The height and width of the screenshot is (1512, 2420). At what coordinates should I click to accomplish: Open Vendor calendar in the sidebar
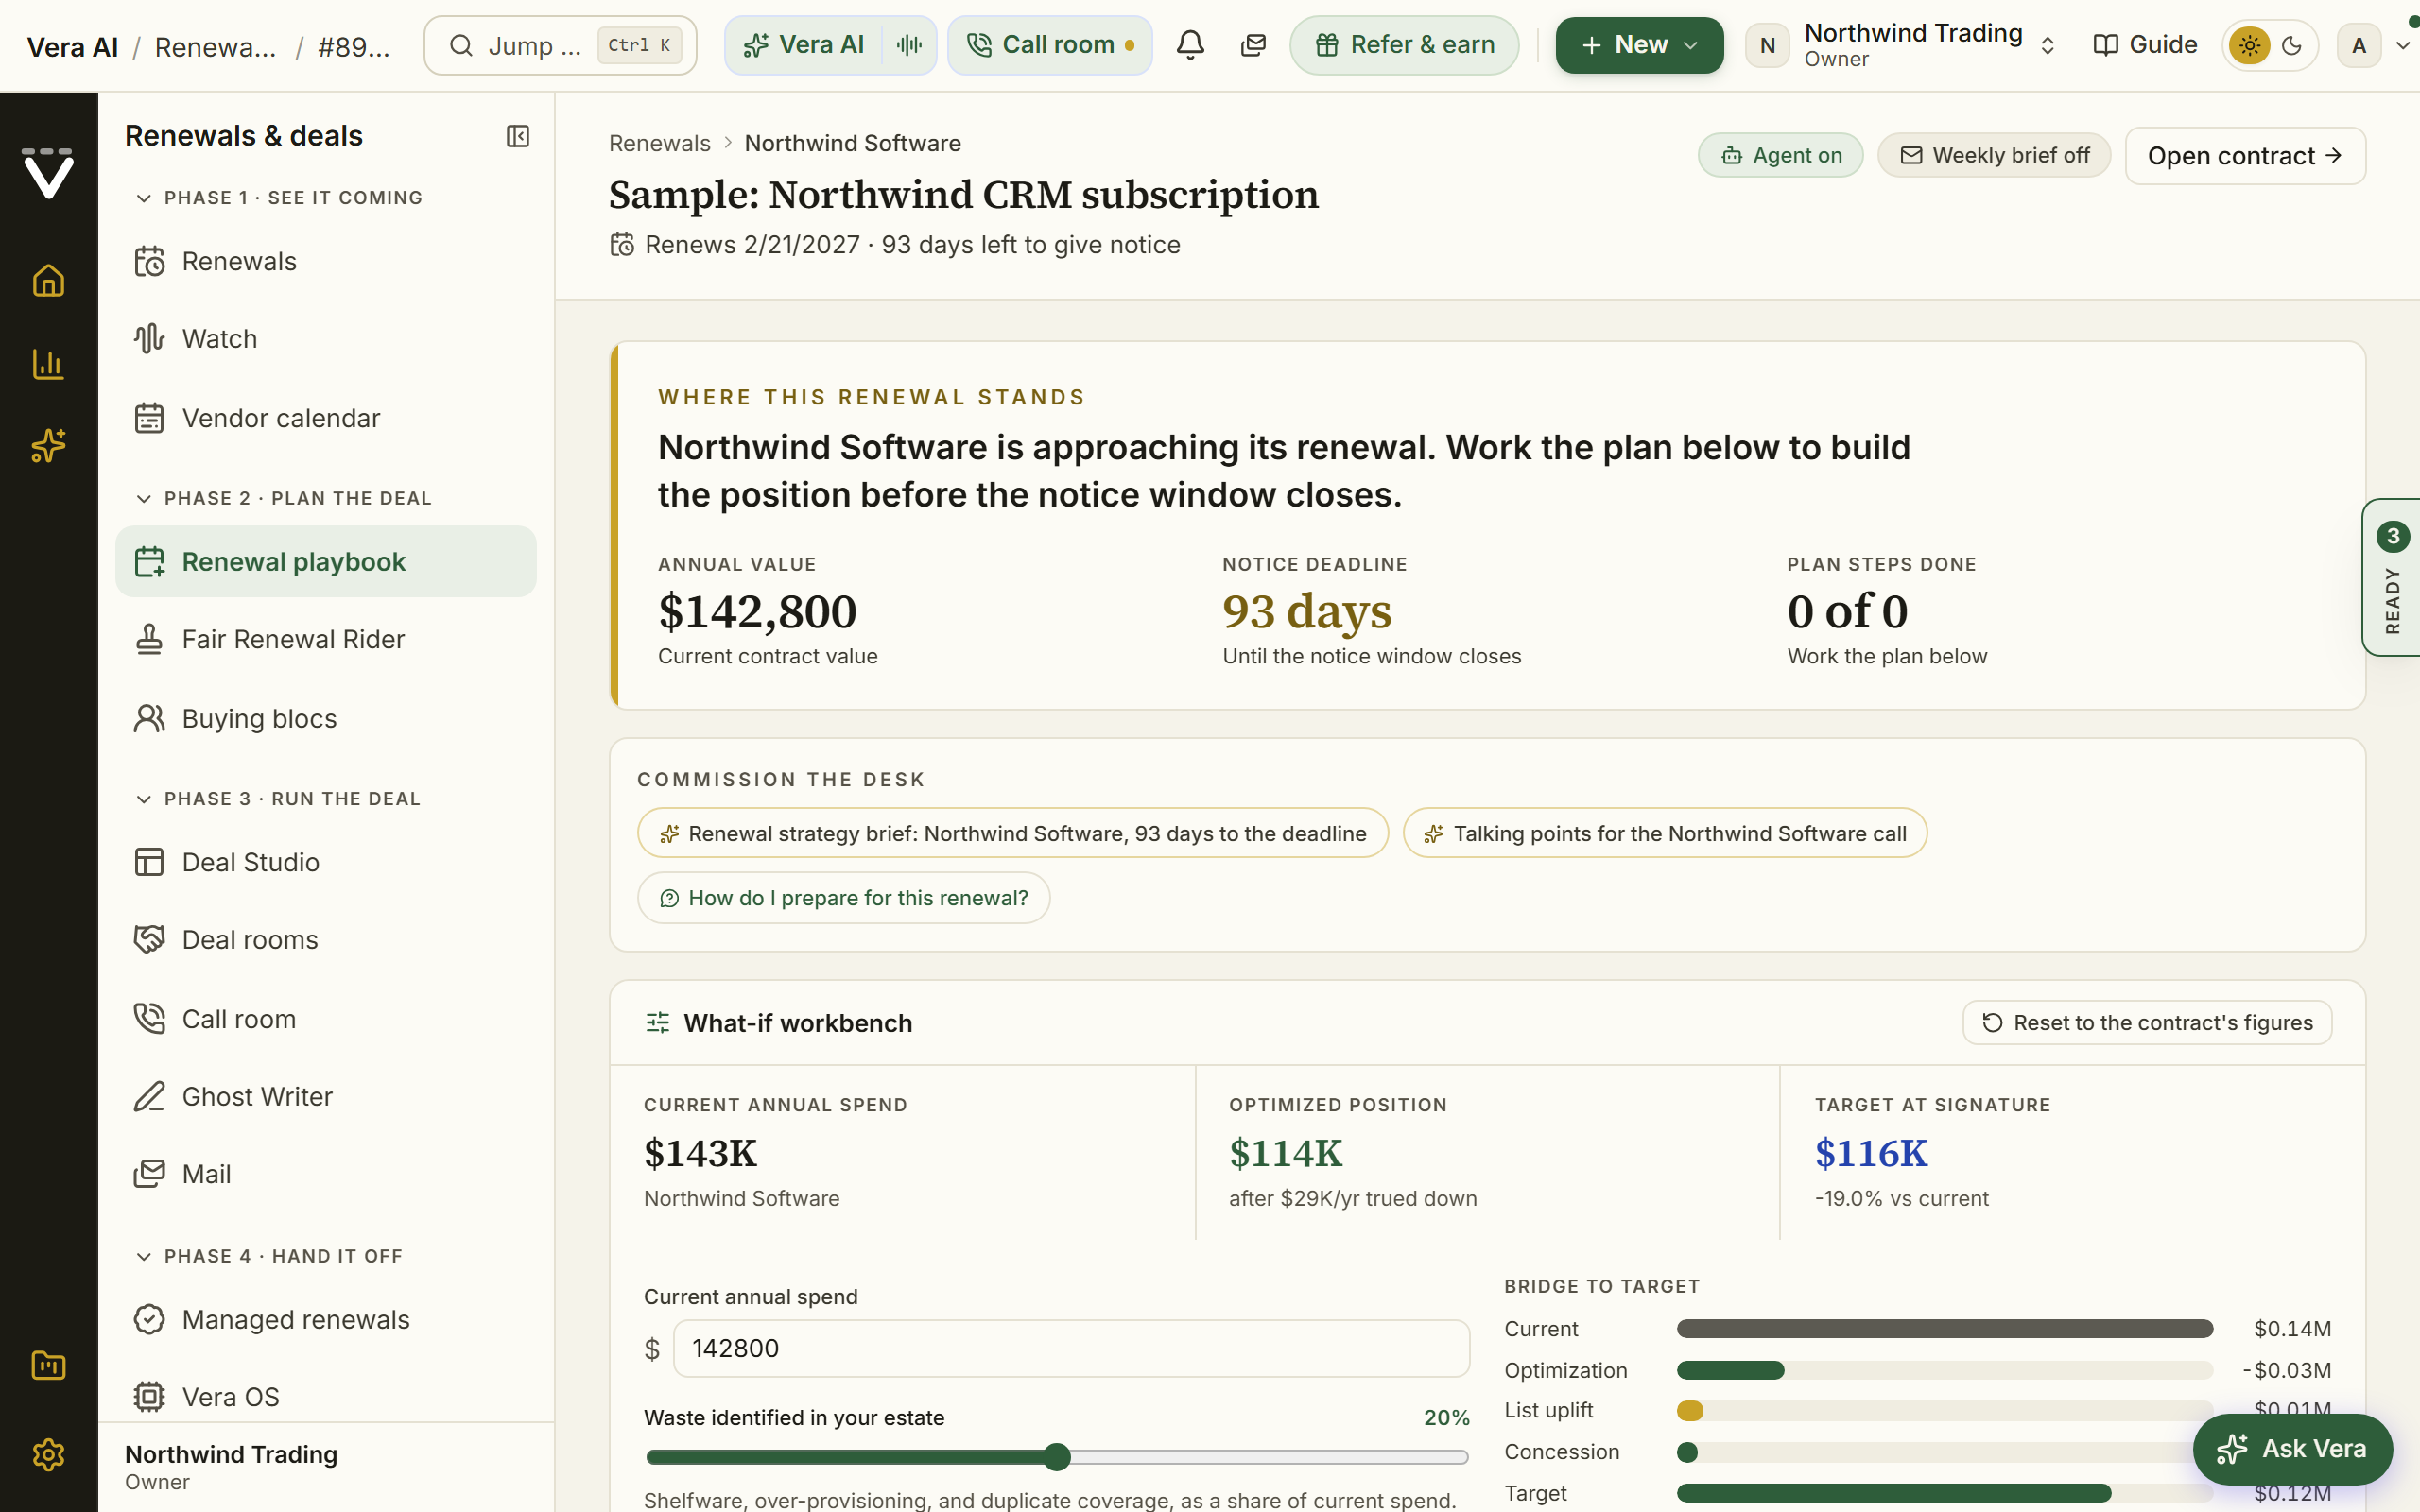coord(326,418)
